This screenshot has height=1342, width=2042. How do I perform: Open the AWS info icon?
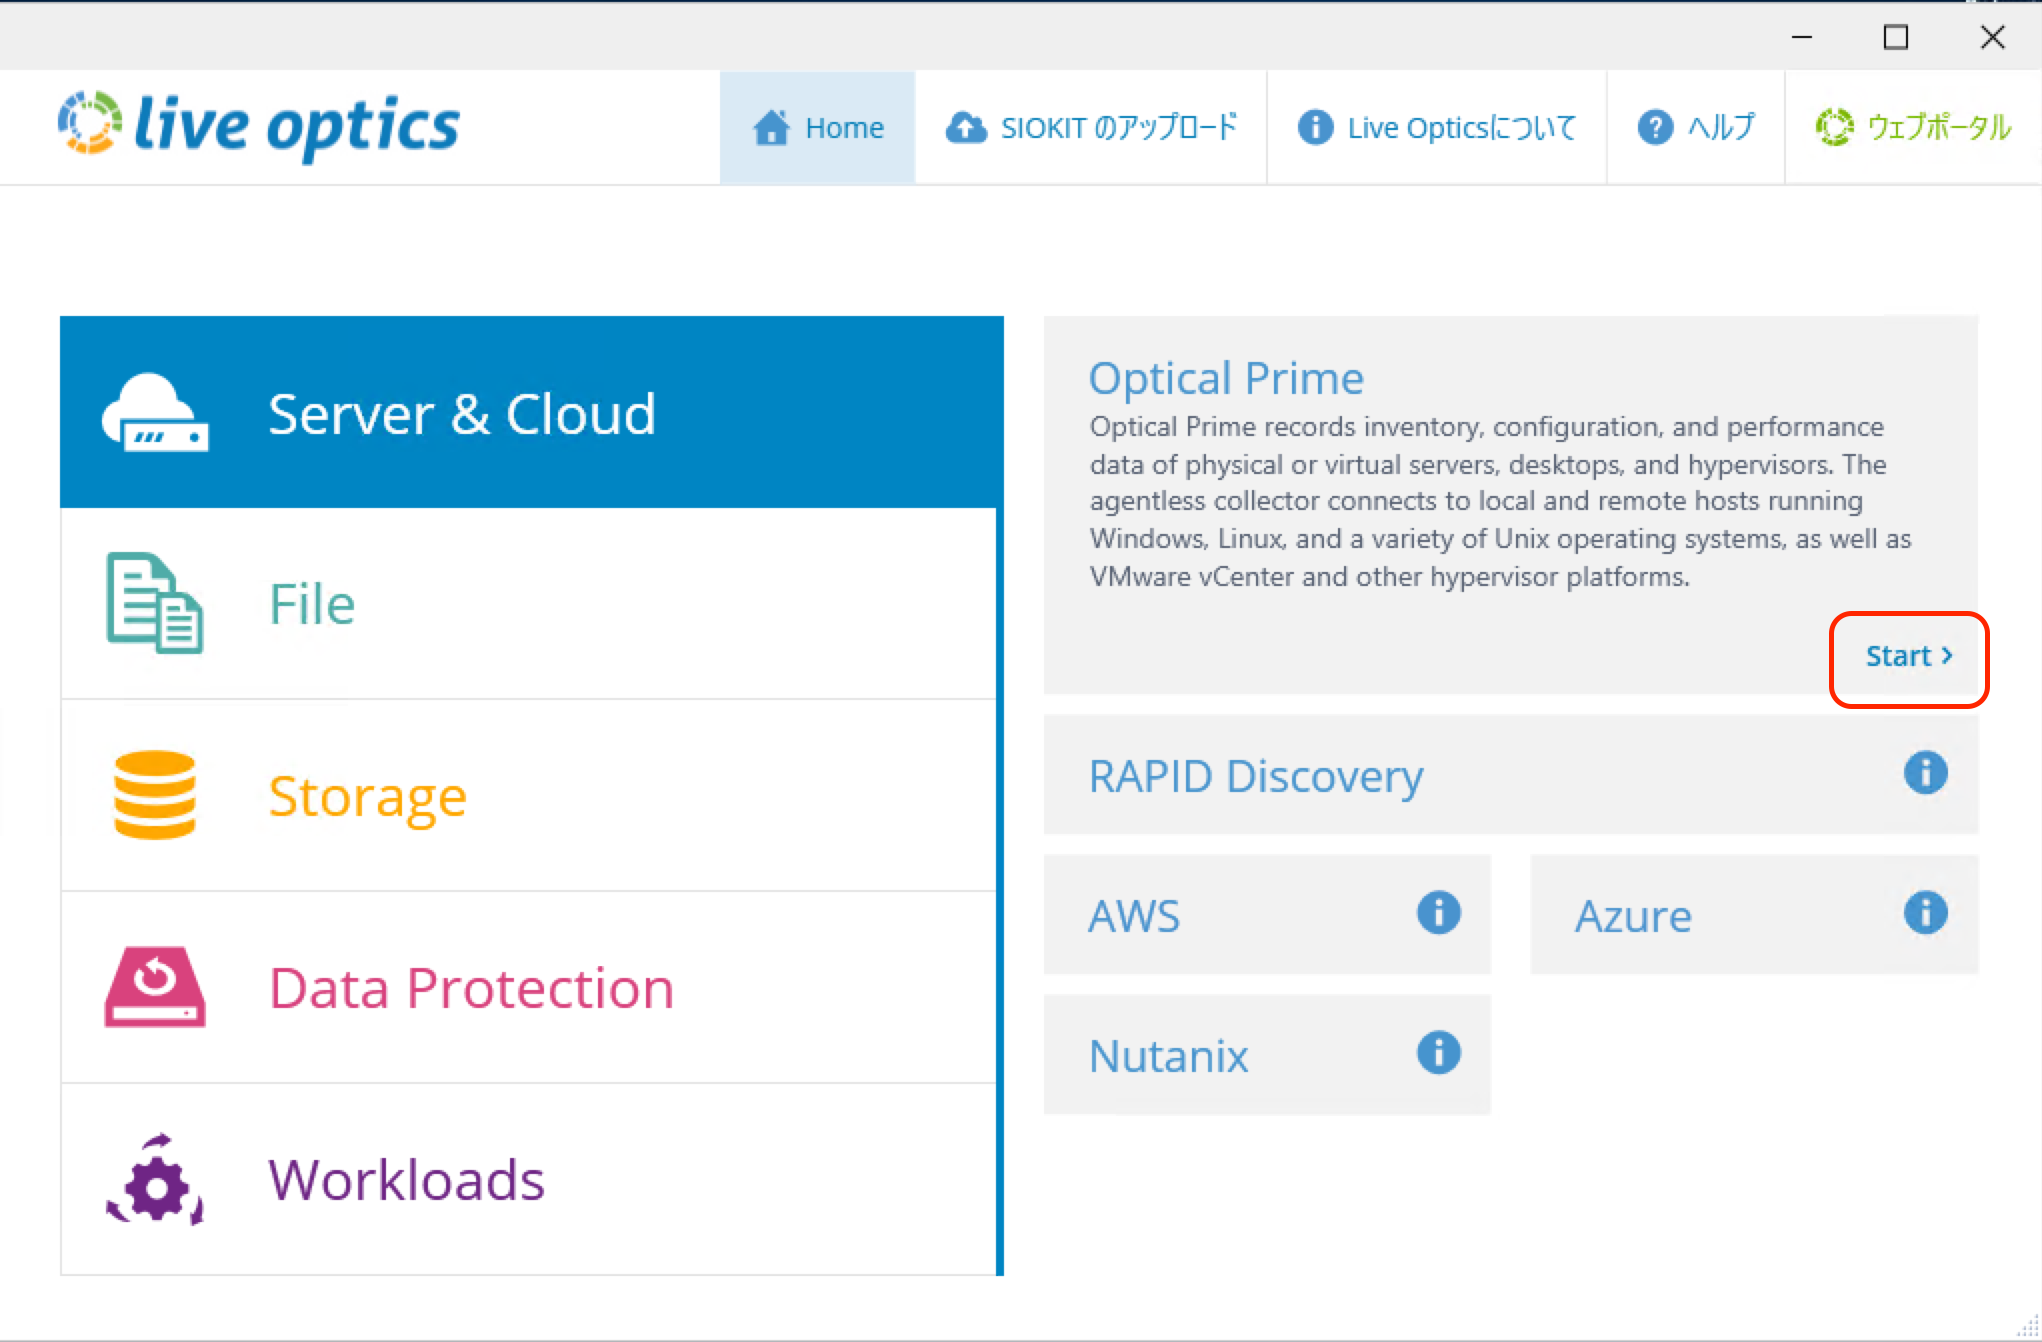1437,912
